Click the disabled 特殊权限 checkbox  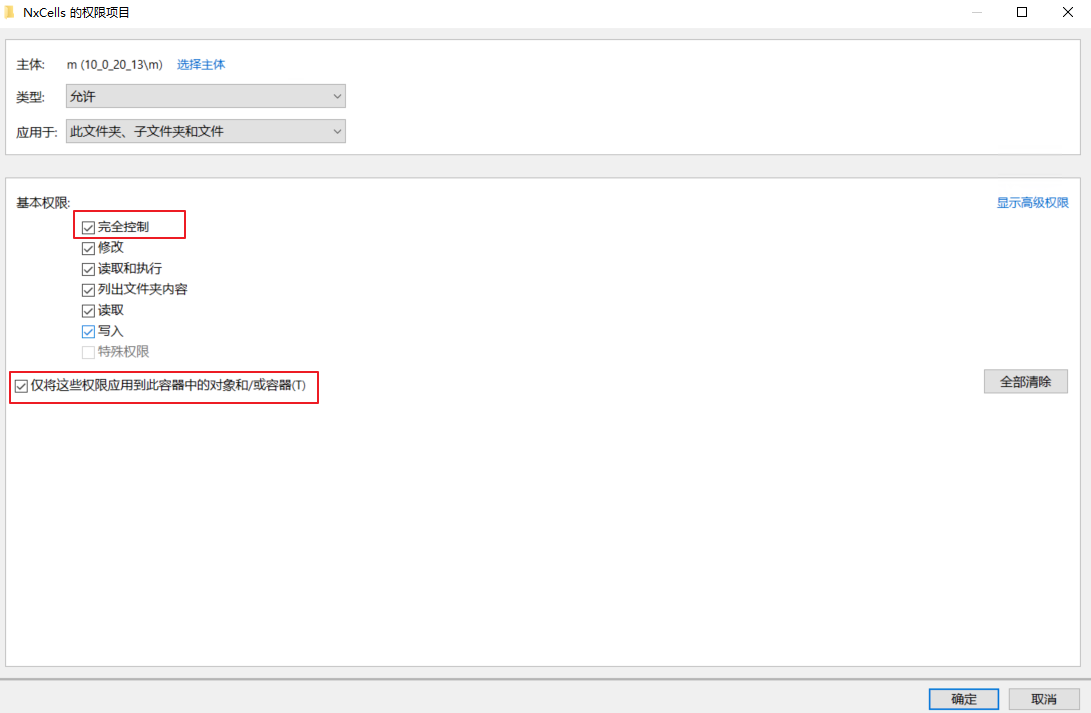(88, 353)
